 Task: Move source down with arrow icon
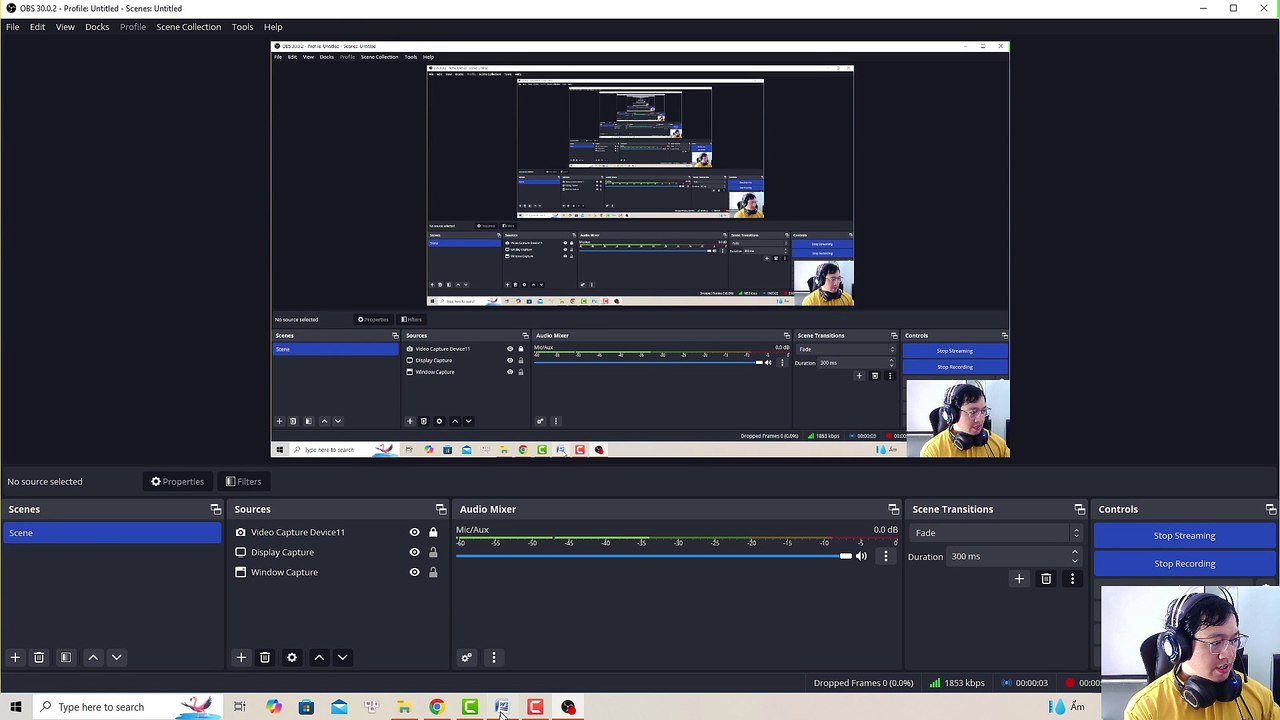point(342,657)
